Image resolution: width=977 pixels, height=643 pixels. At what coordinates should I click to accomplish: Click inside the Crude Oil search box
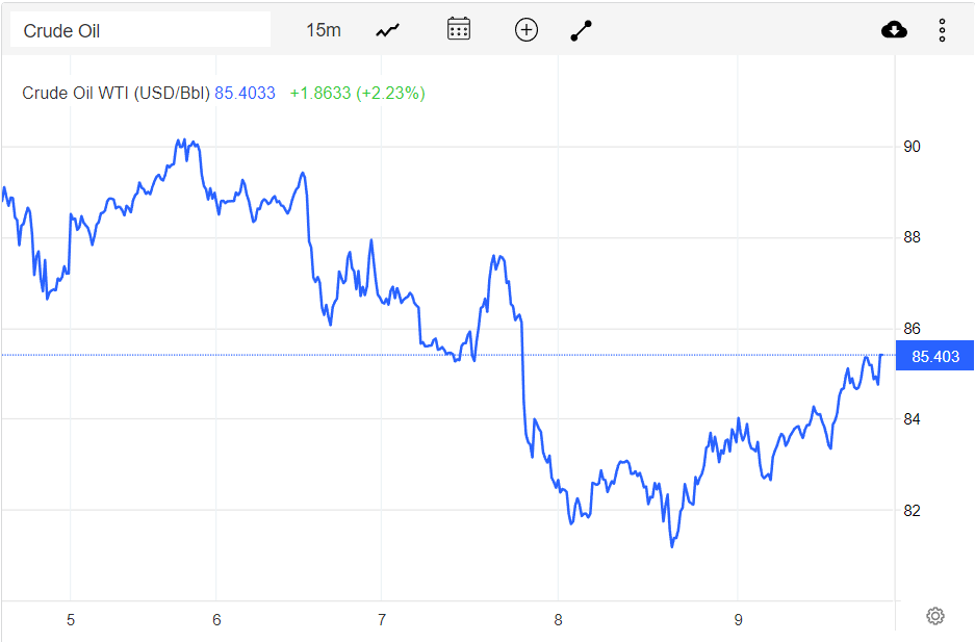(140, 29)
